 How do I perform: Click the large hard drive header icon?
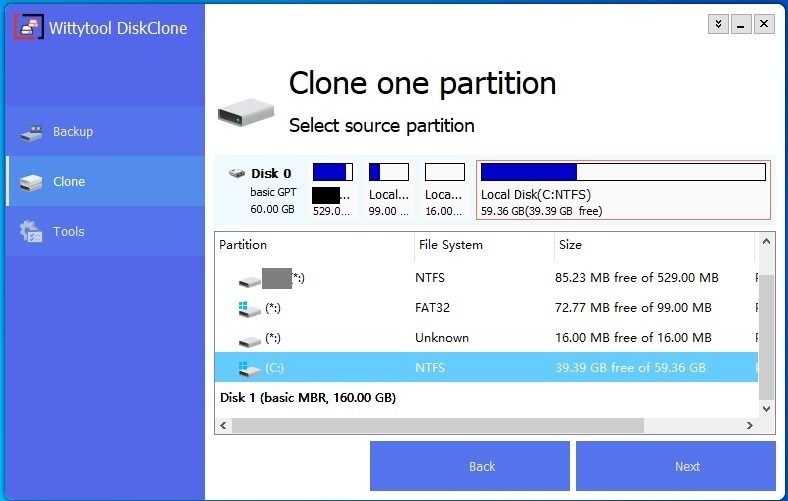pos(246,112)
